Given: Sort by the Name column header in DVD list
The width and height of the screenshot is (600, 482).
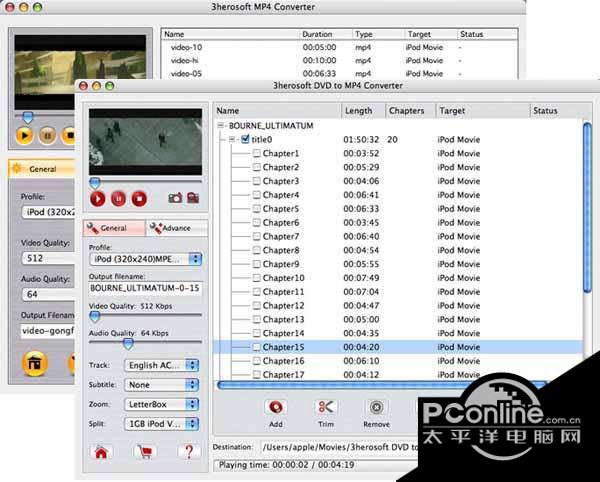Looking at the screenshot, I should [277, 111].
